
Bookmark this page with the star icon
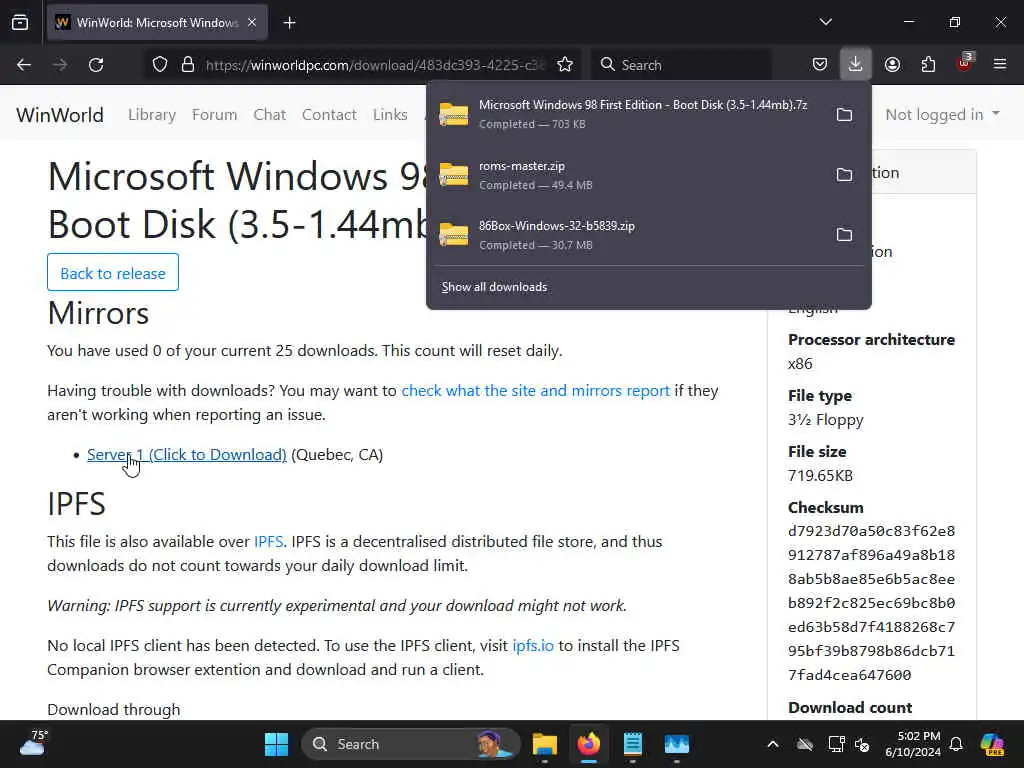coord(565,65)
